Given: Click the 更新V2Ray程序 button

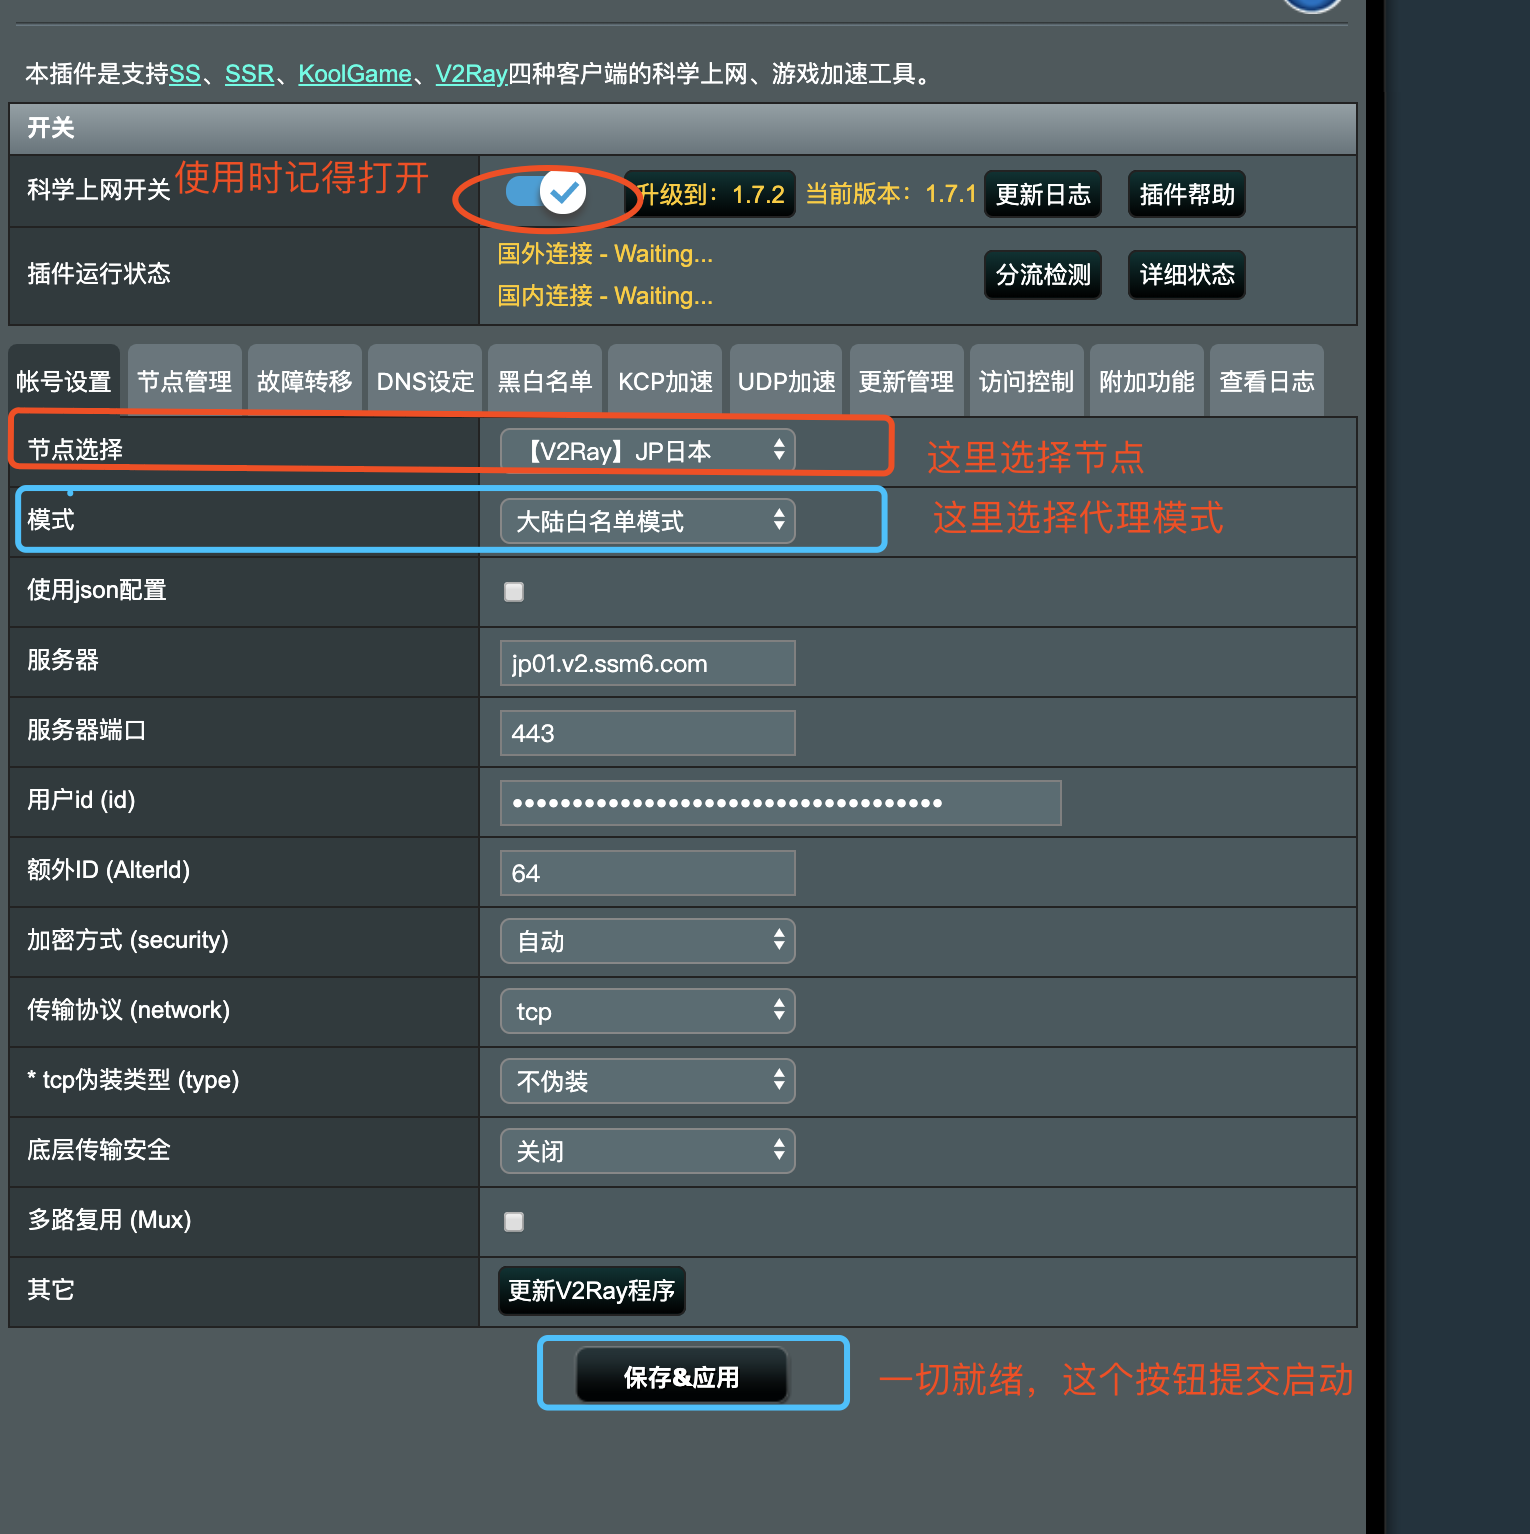Looking at the screenshot, I should click(591, 1290).
